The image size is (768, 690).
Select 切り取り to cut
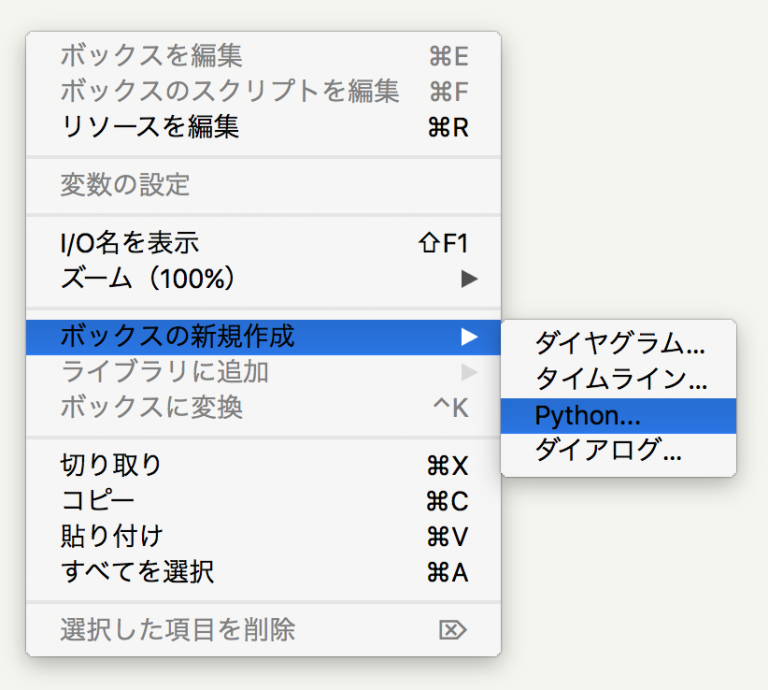coord(111,466)
